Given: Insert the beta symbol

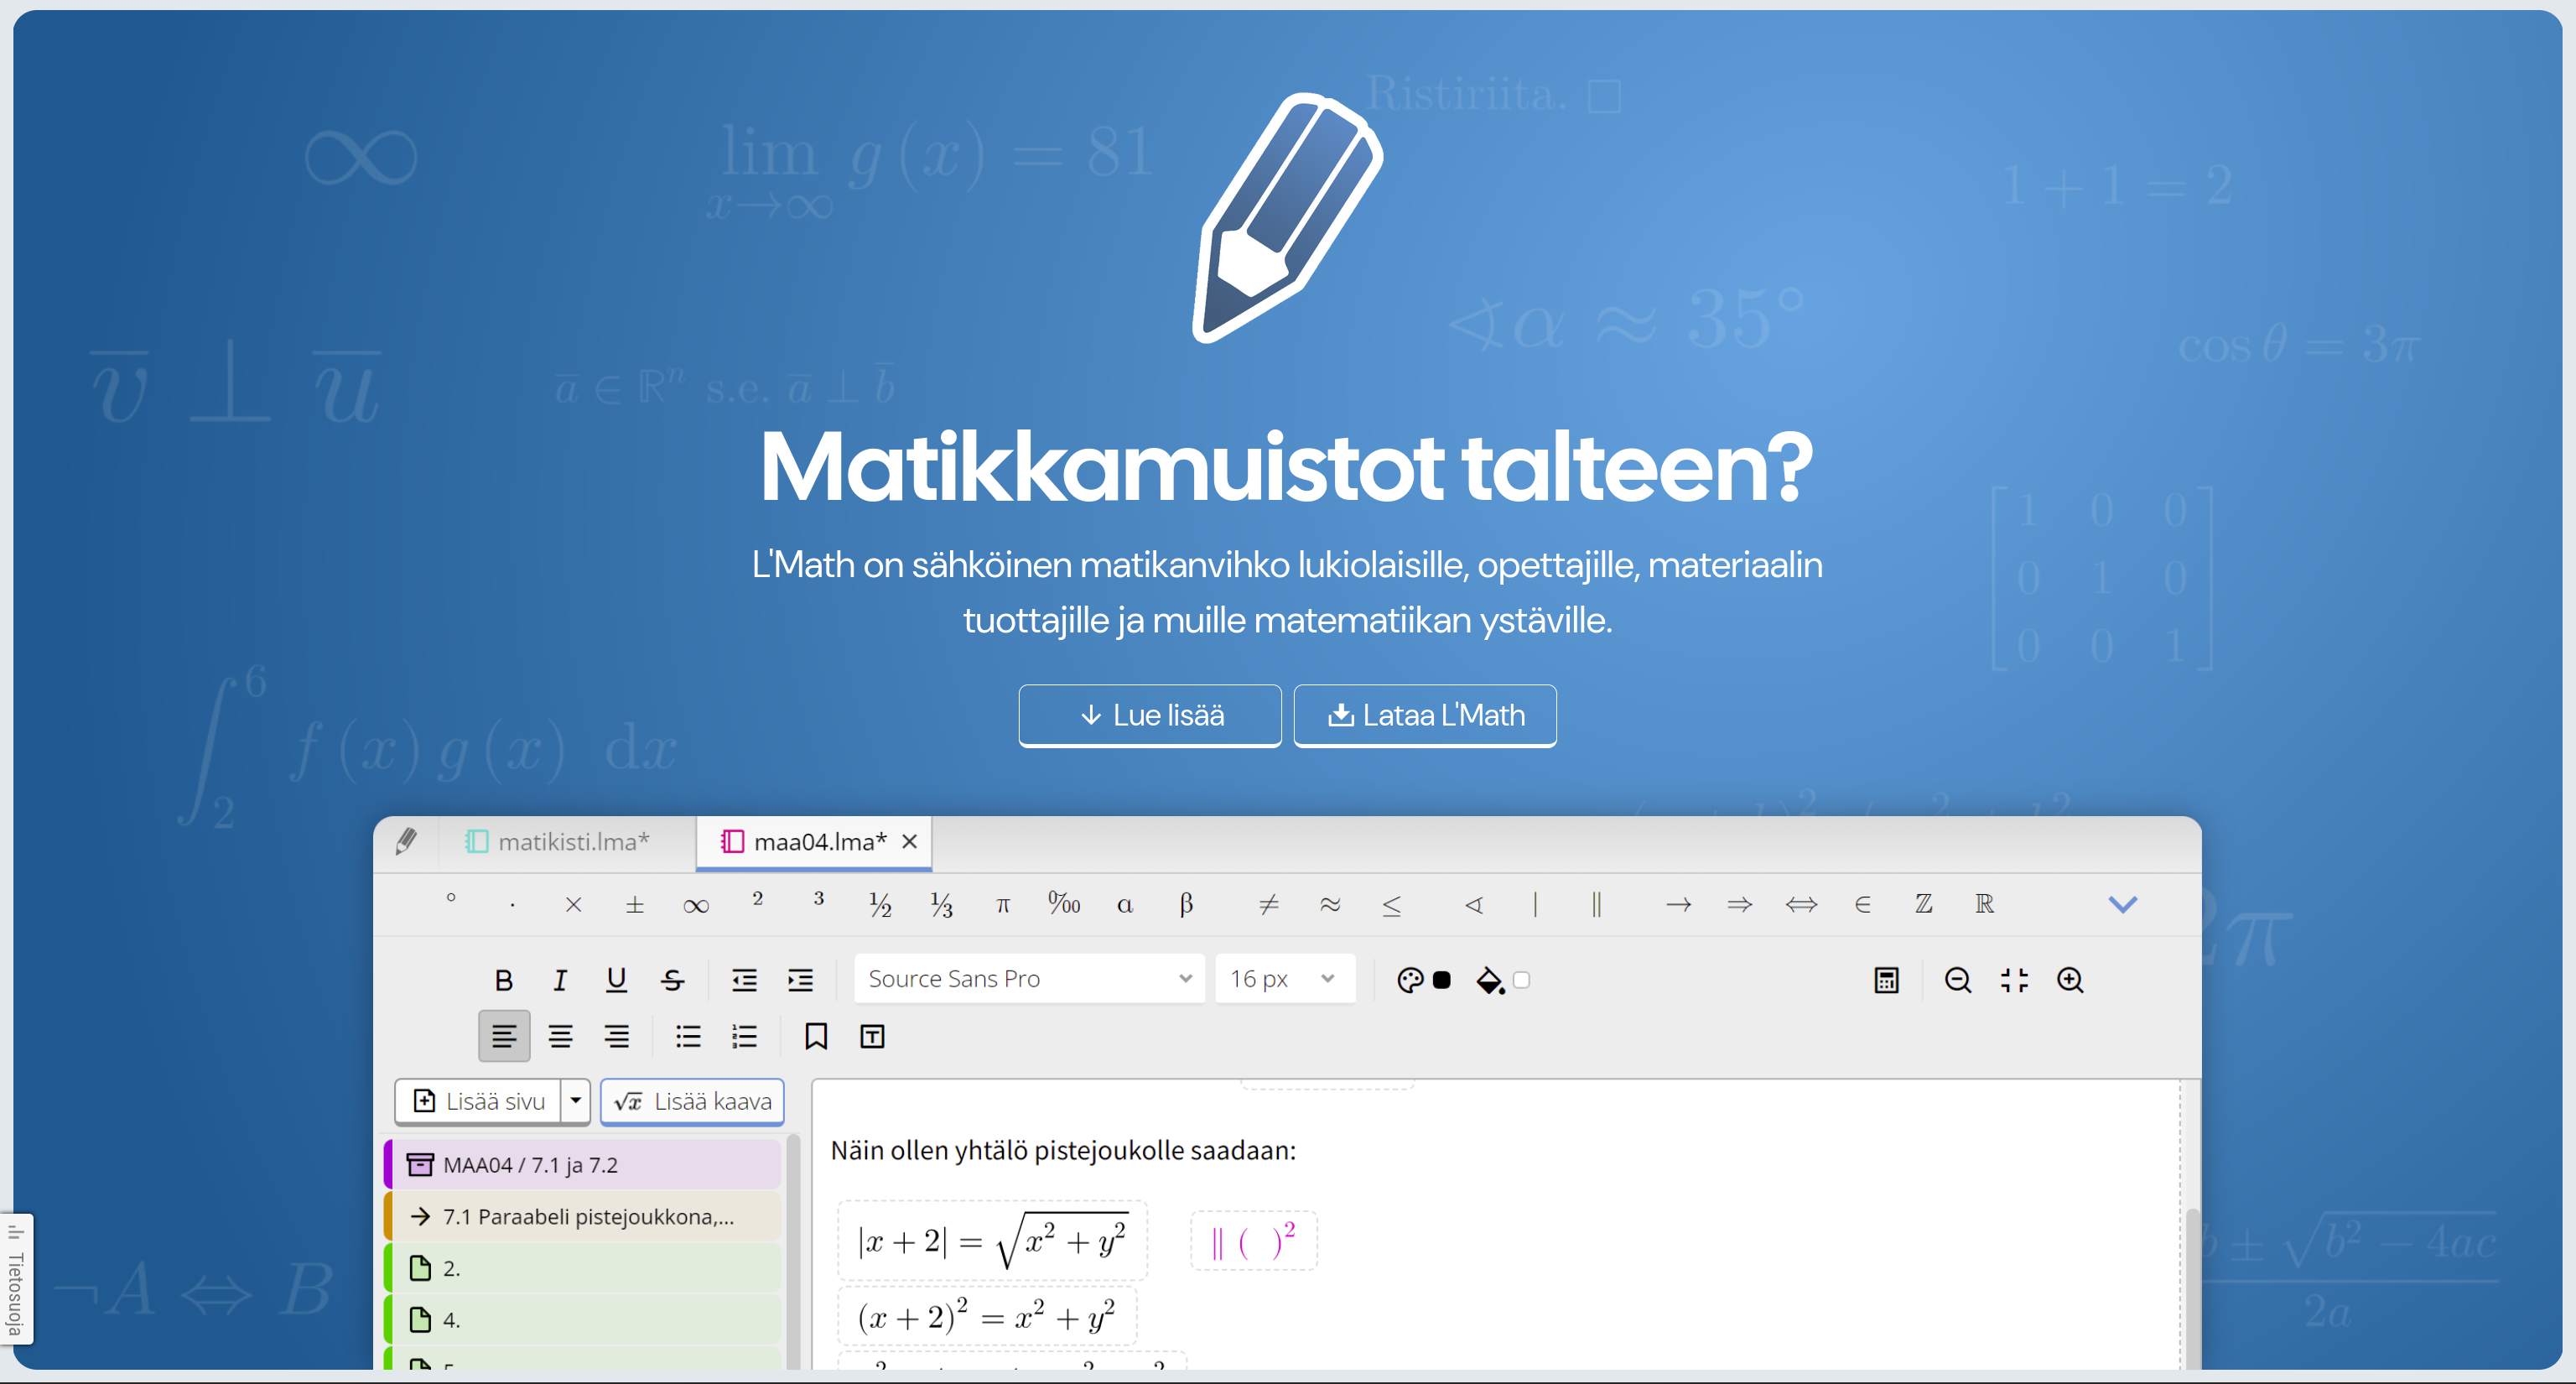Looking at the screenshot, I should coord(1186,905).
